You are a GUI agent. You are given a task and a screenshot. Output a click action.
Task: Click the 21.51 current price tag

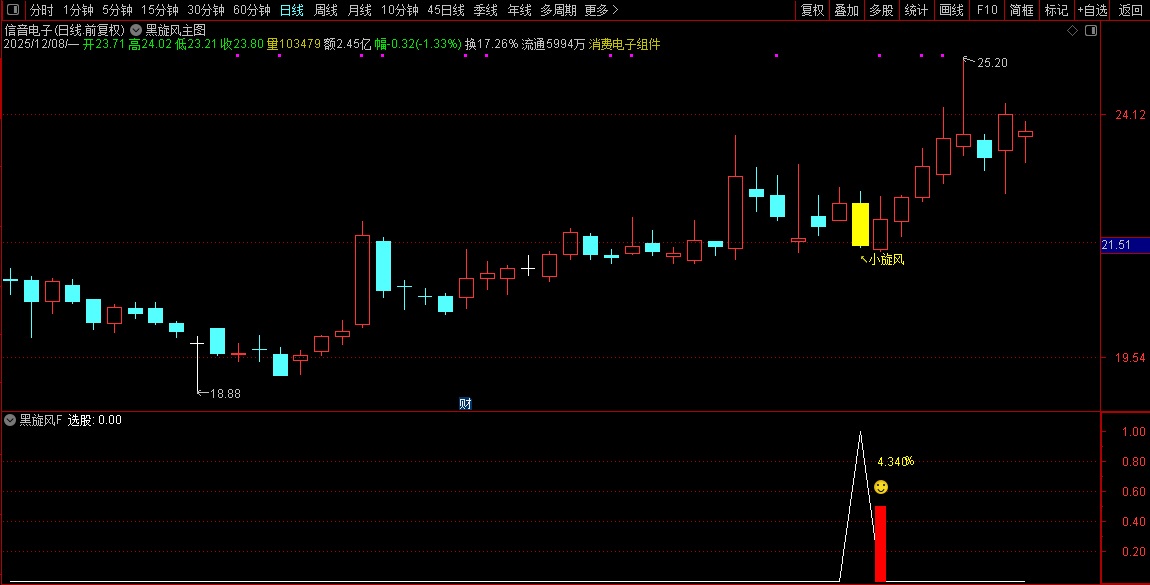[x=1125, y=245]
